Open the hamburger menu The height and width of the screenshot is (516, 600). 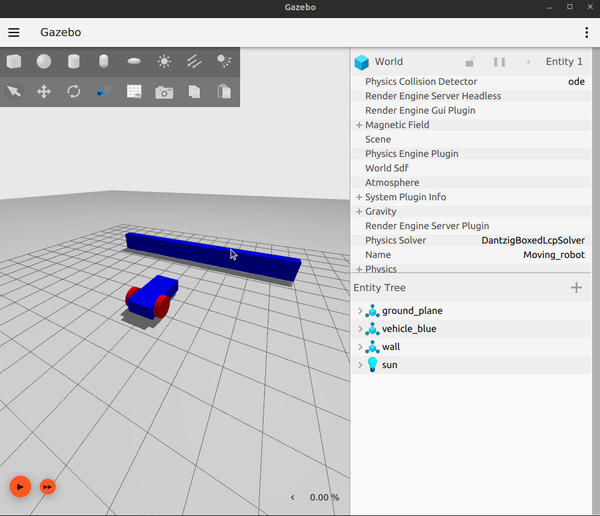(14, 33)
